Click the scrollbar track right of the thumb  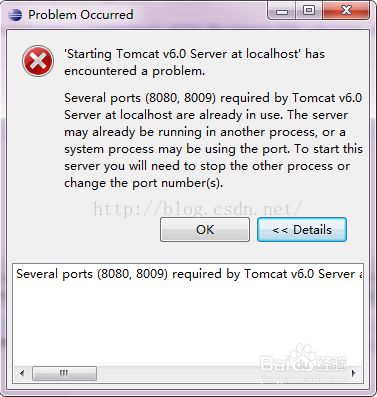[x=222, y=373]
